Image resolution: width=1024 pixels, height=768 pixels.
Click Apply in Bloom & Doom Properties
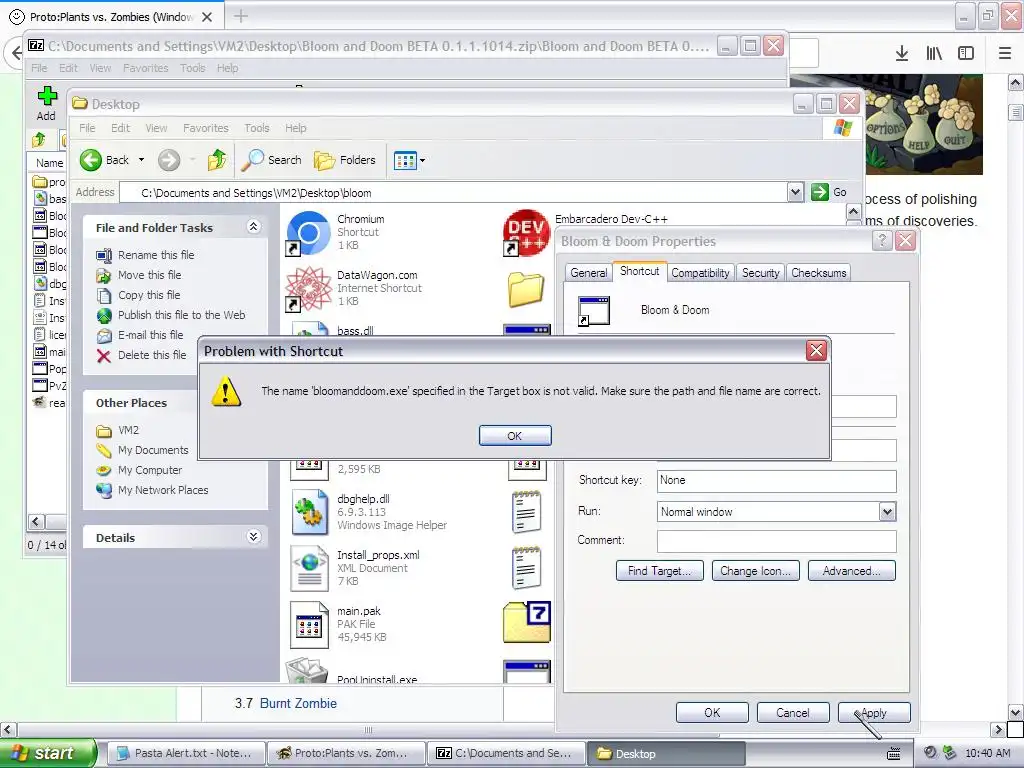[x=874, y=712]
